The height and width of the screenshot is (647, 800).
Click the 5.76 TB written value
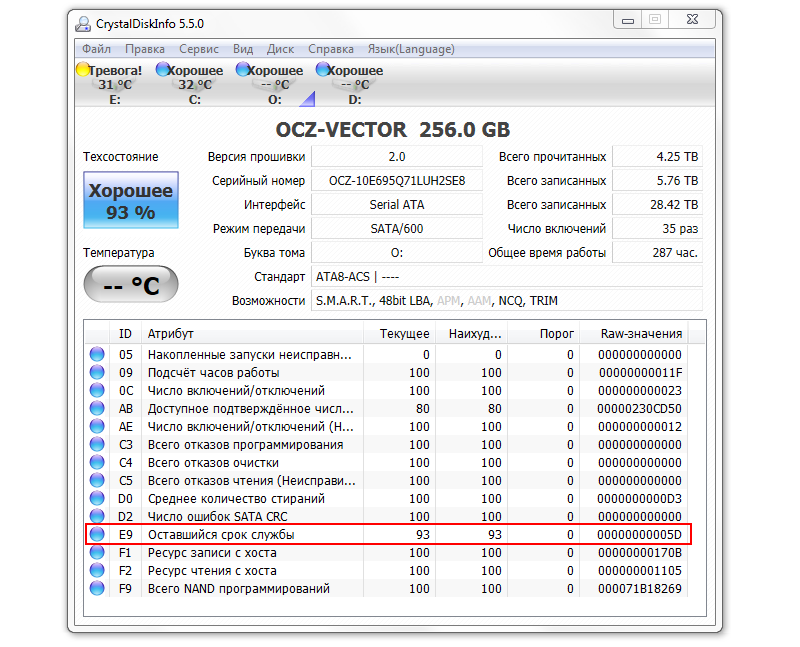tap(658, 181)
